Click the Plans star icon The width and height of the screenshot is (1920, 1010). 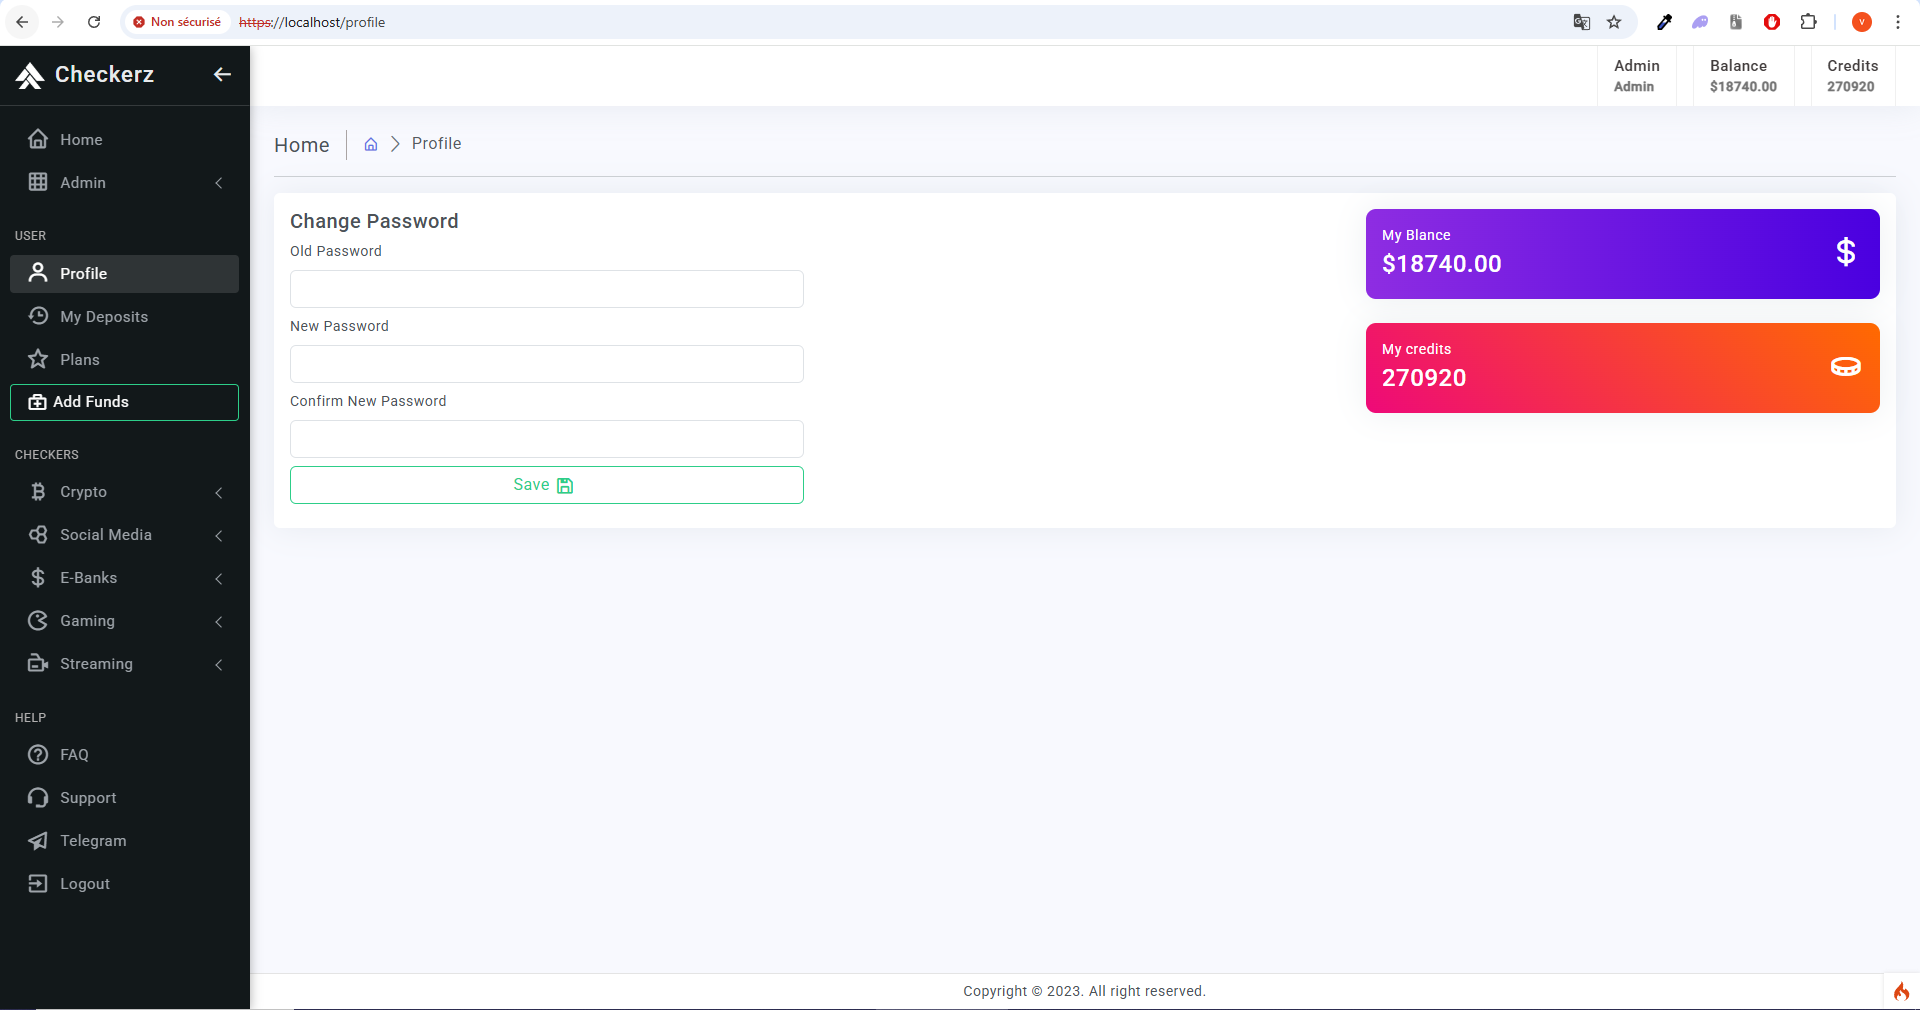click(38, 359)
